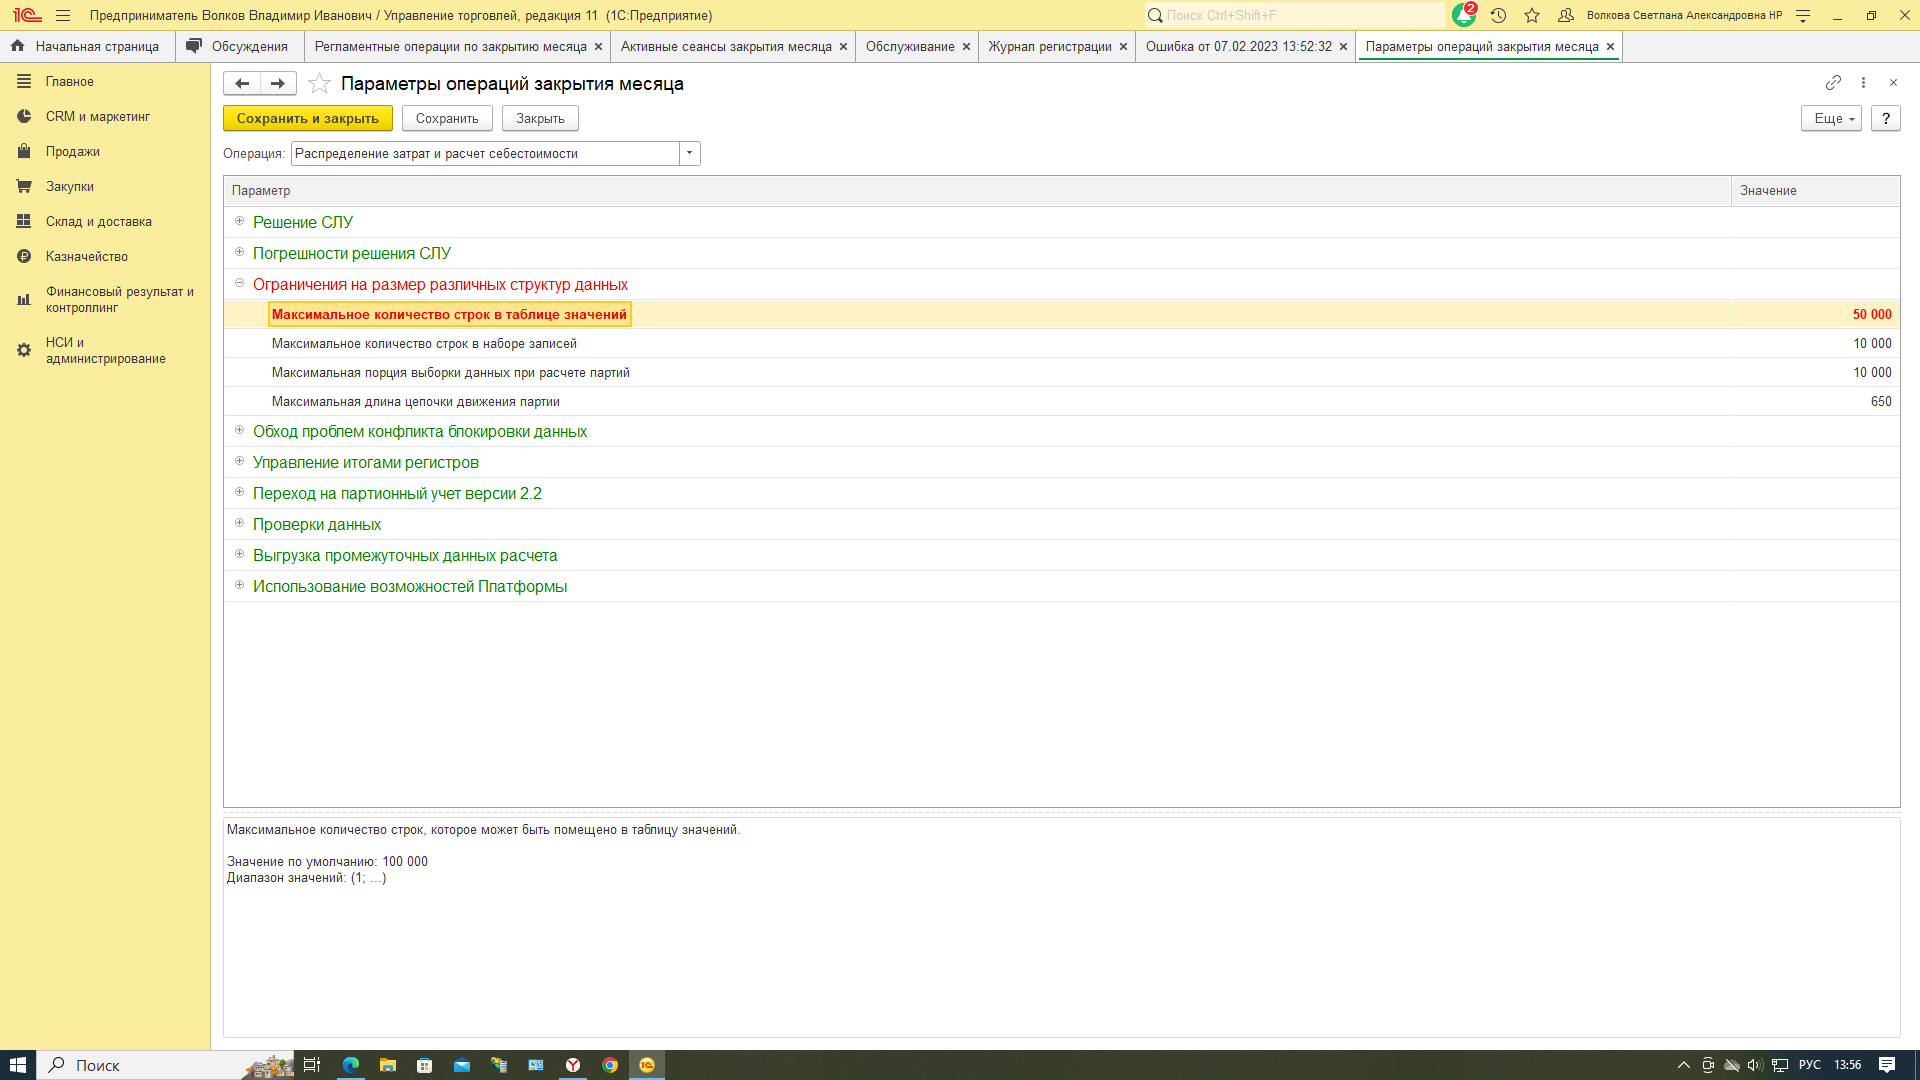Open the Казначейство section

(86, 256)
